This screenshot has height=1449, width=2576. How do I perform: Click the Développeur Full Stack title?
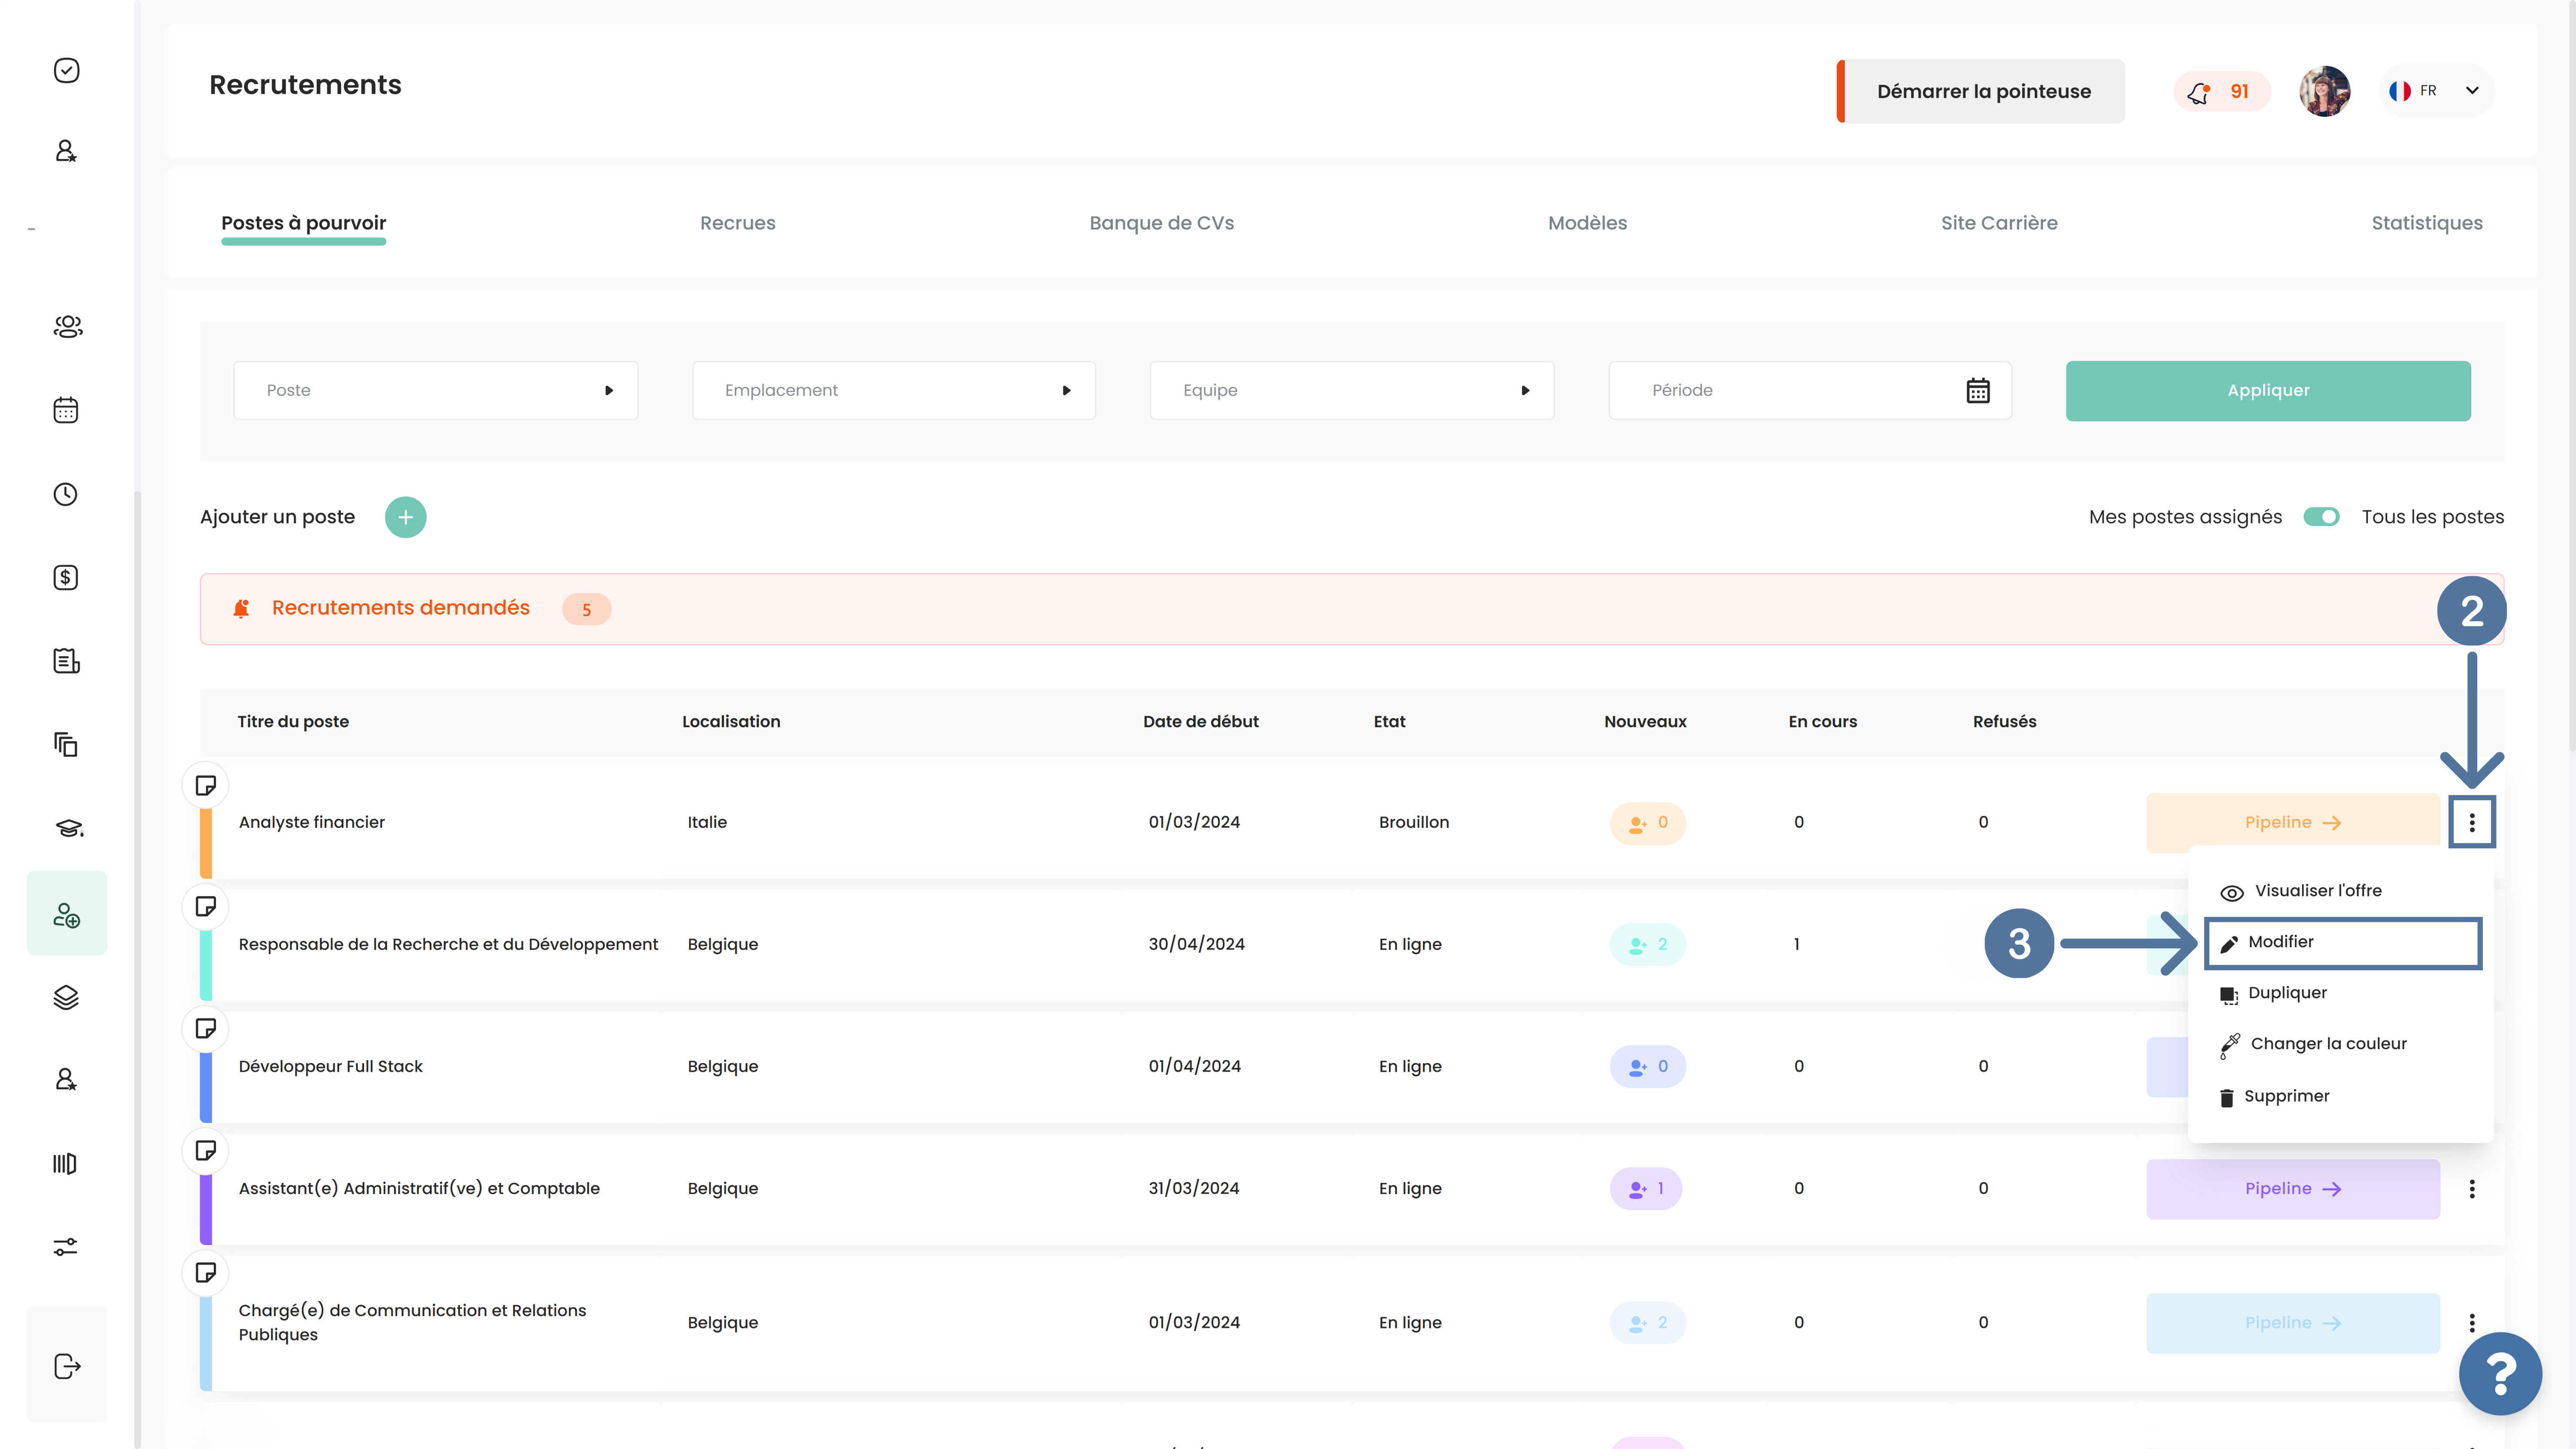coord(331,1066)
